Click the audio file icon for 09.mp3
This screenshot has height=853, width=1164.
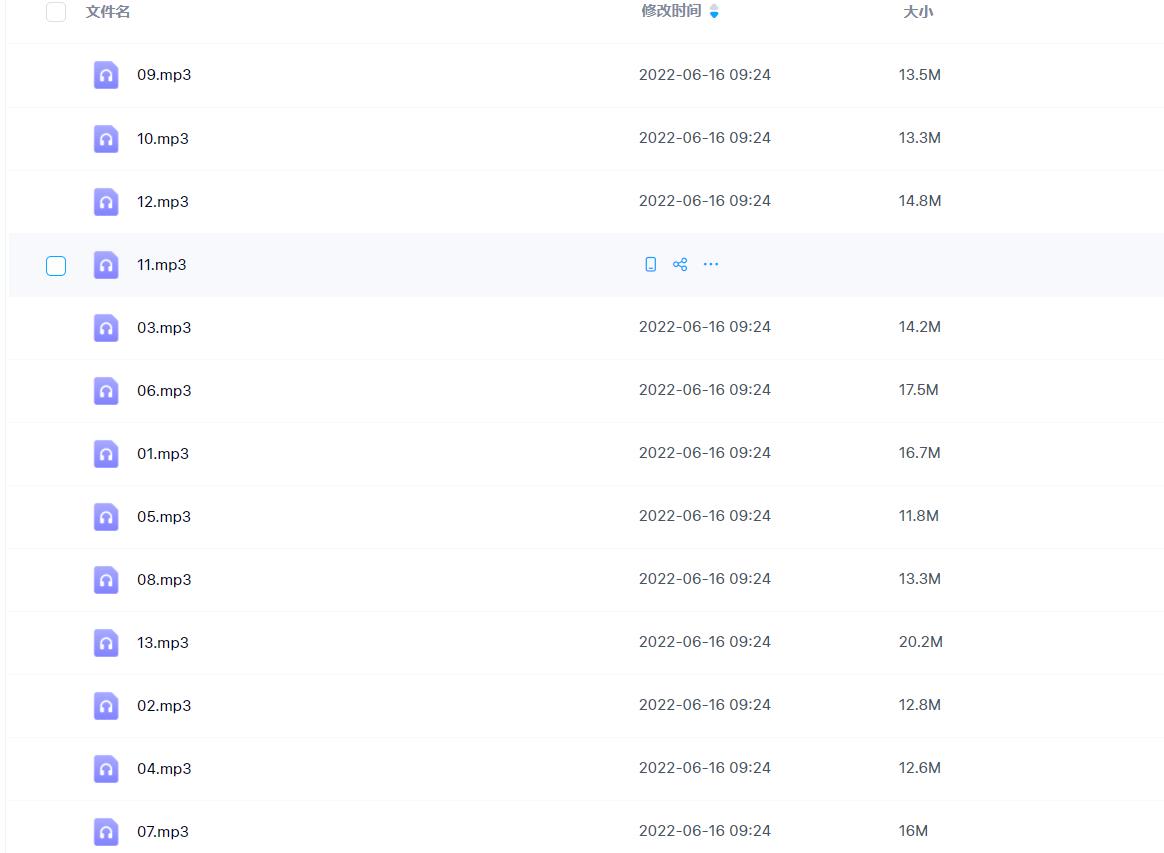pos(106,75)
